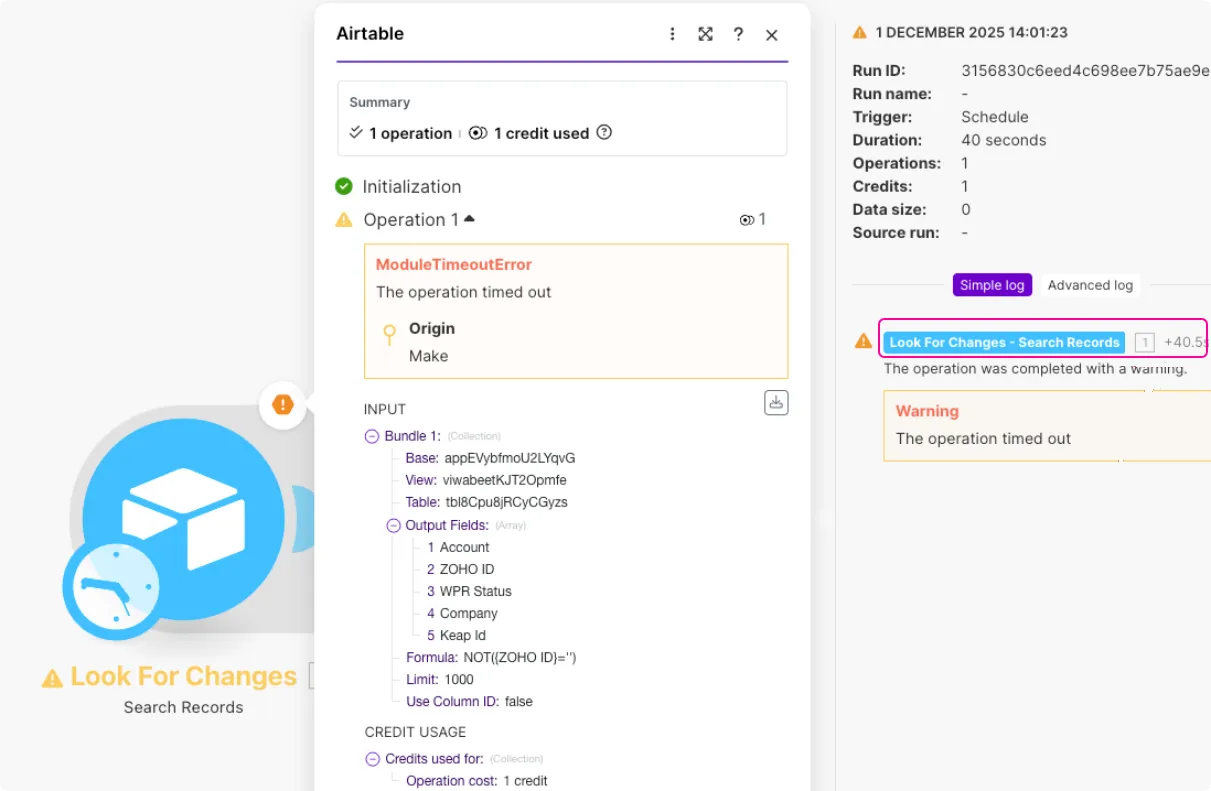Click the Operation cost 1 credit row
1211x791 pixels.
tap(476, 780)
